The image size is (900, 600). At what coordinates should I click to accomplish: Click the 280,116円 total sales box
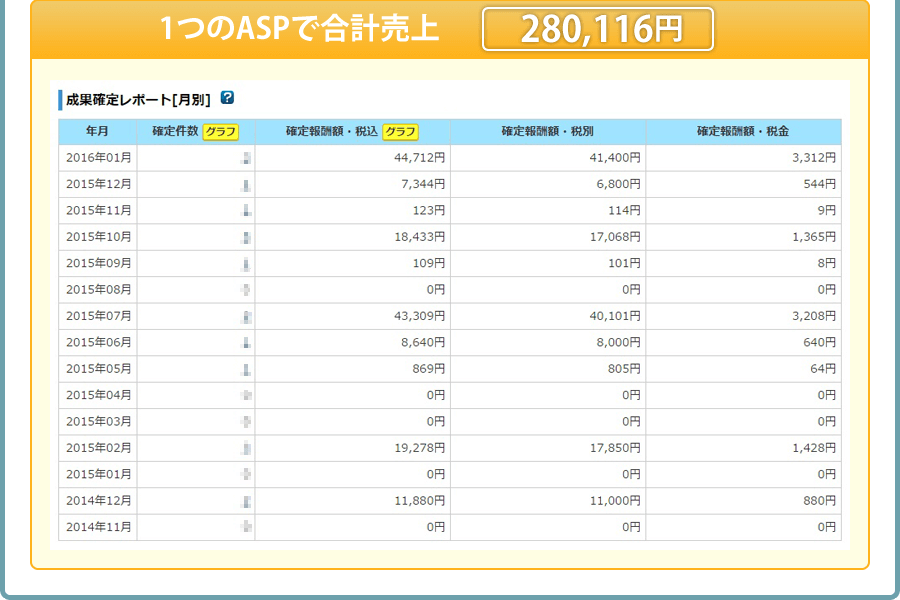(x=598, y=29)
